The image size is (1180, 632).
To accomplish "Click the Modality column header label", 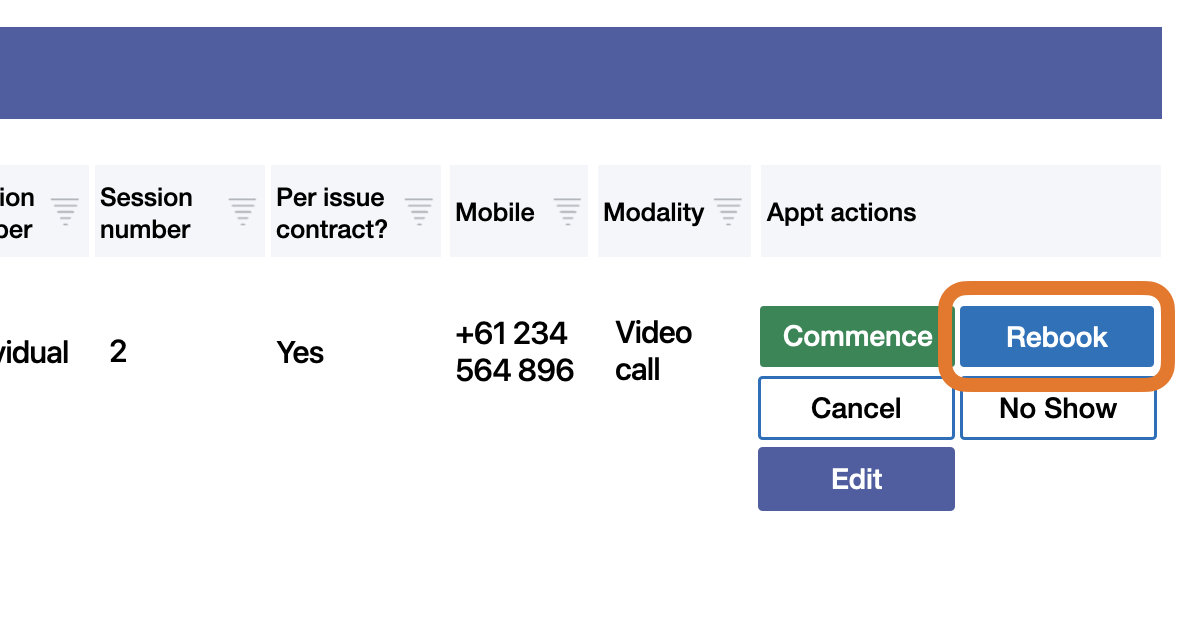I will pos(654,213).
